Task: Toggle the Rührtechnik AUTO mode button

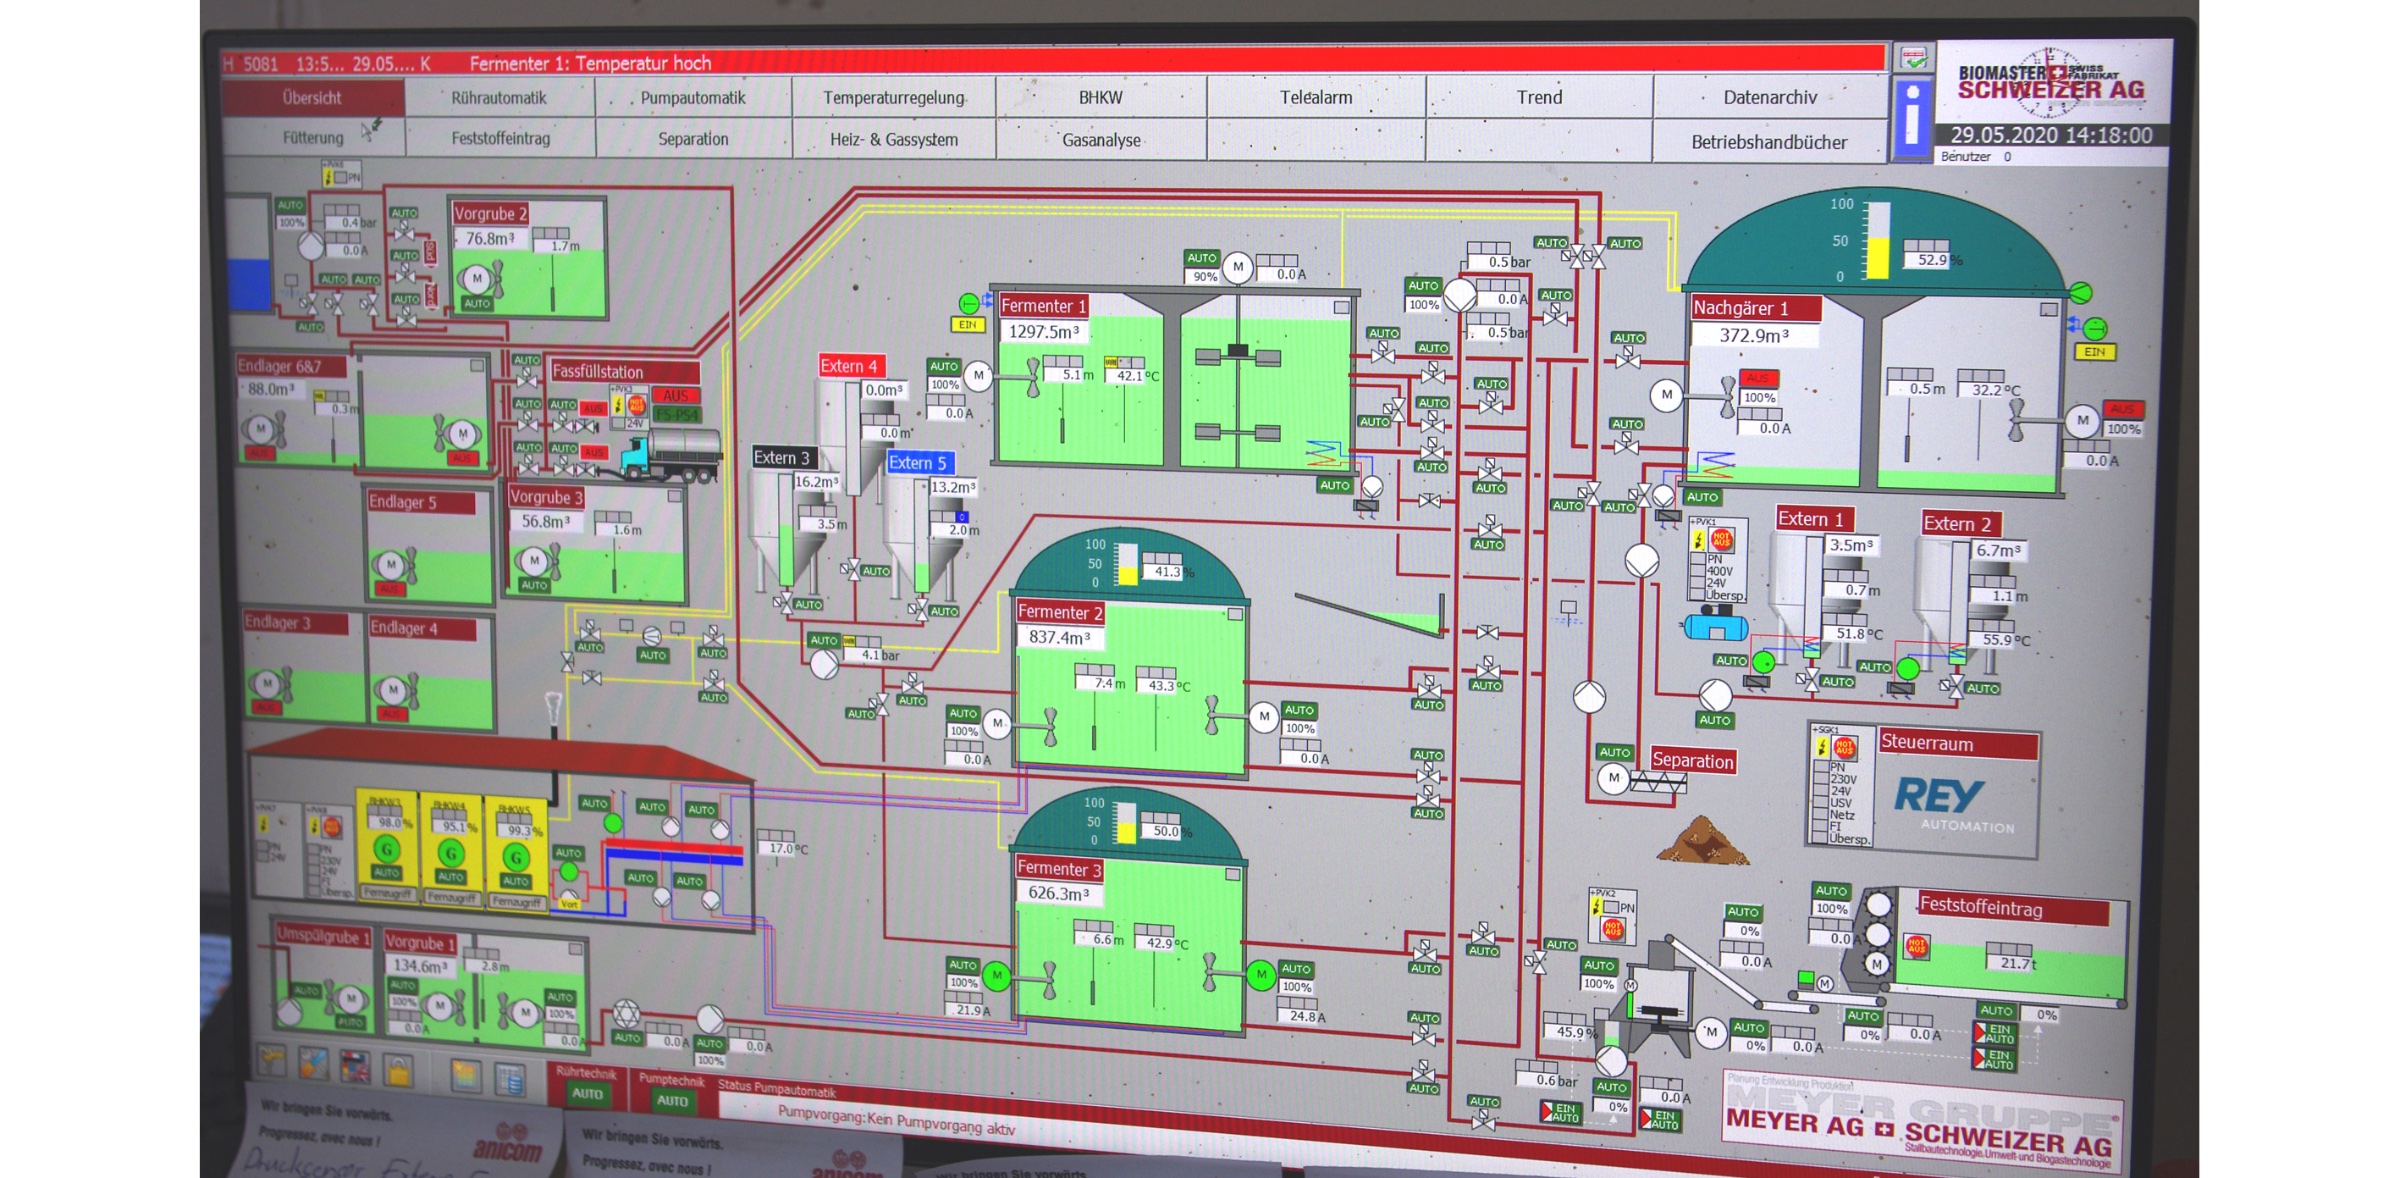Action: pyautogui.click(x=587, y=1093)
